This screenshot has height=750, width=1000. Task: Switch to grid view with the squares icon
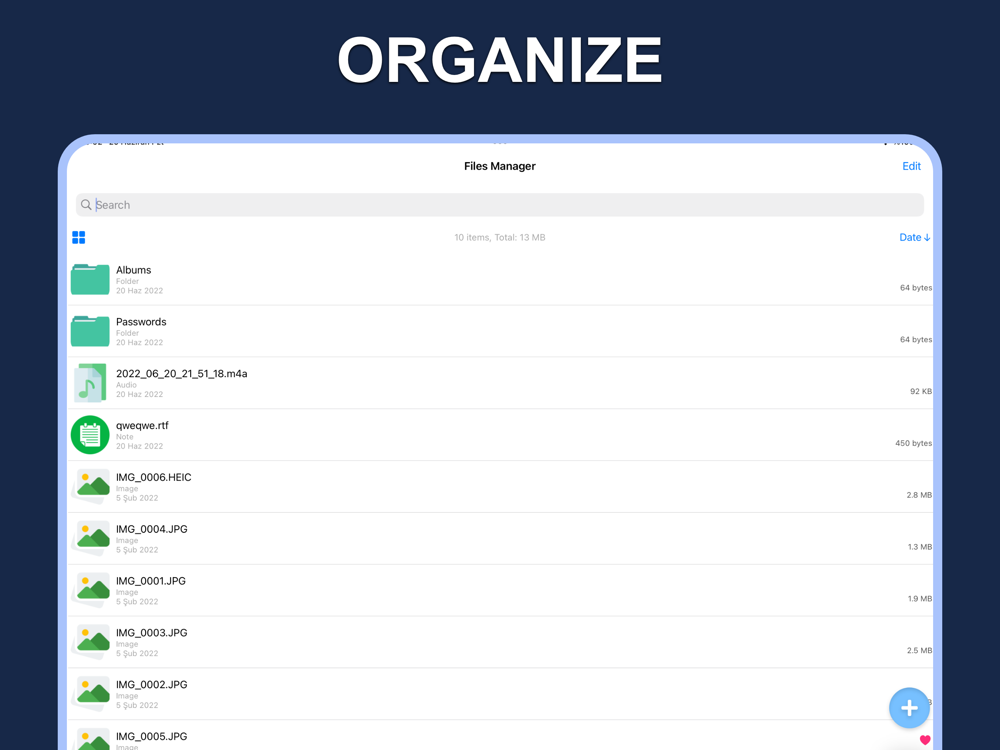click(x=78, y=237)
